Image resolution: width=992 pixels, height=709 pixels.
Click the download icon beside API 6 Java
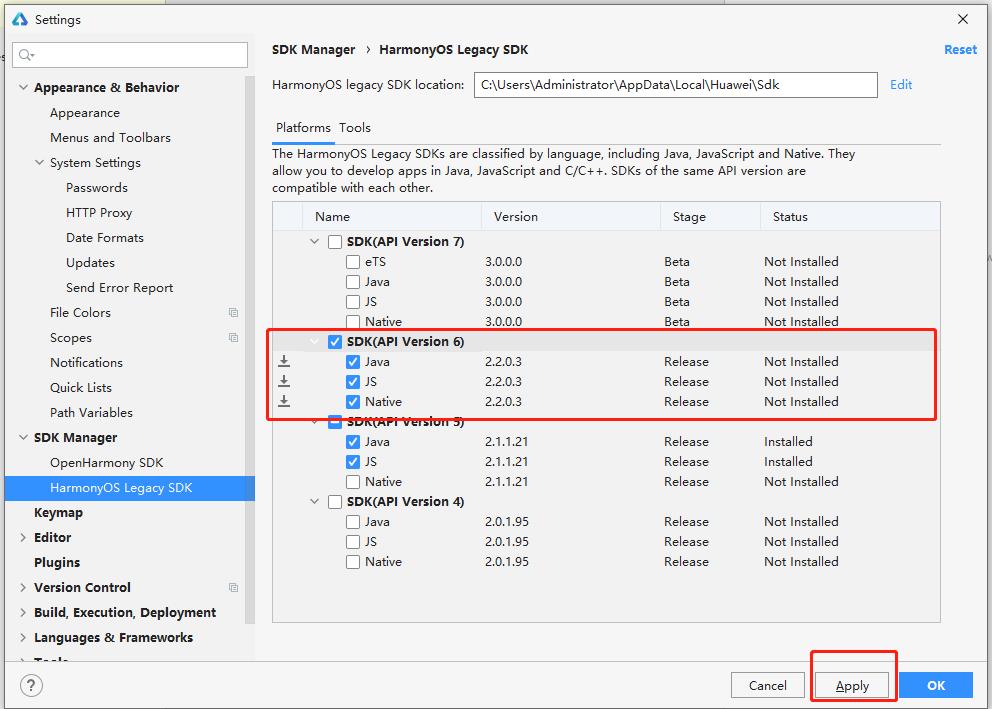(284, 361)
